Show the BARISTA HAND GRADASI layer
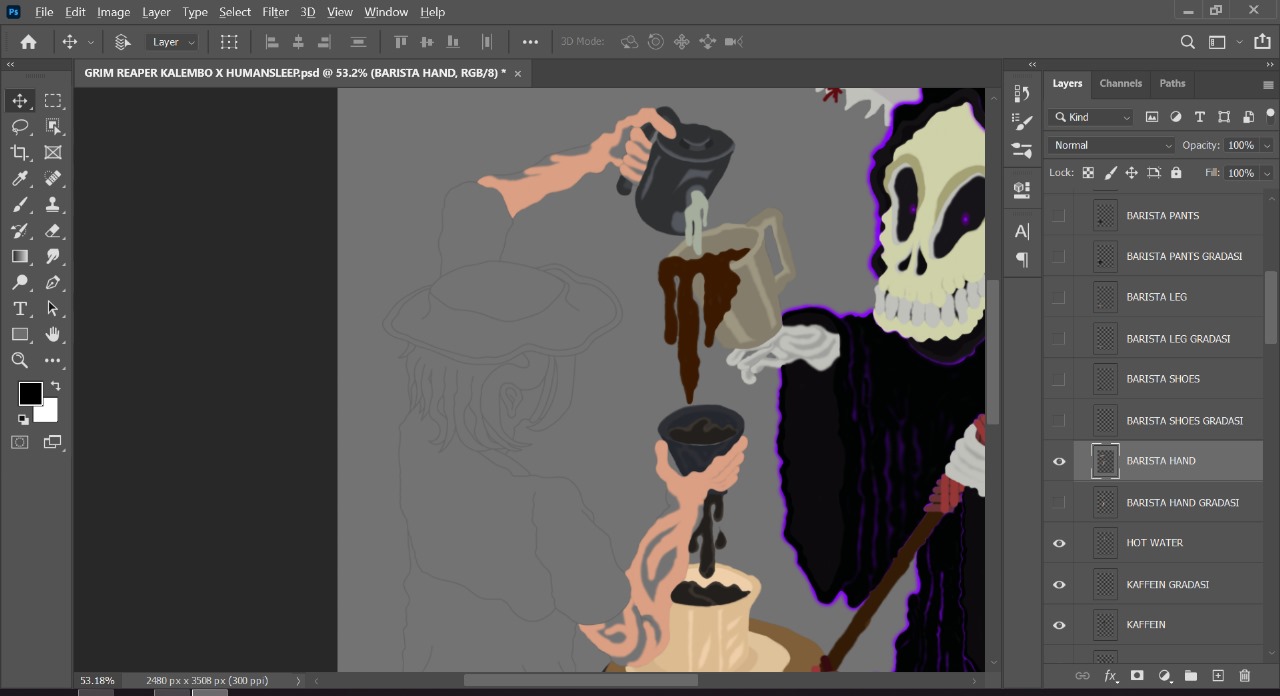 click(x=1059, y=502)
